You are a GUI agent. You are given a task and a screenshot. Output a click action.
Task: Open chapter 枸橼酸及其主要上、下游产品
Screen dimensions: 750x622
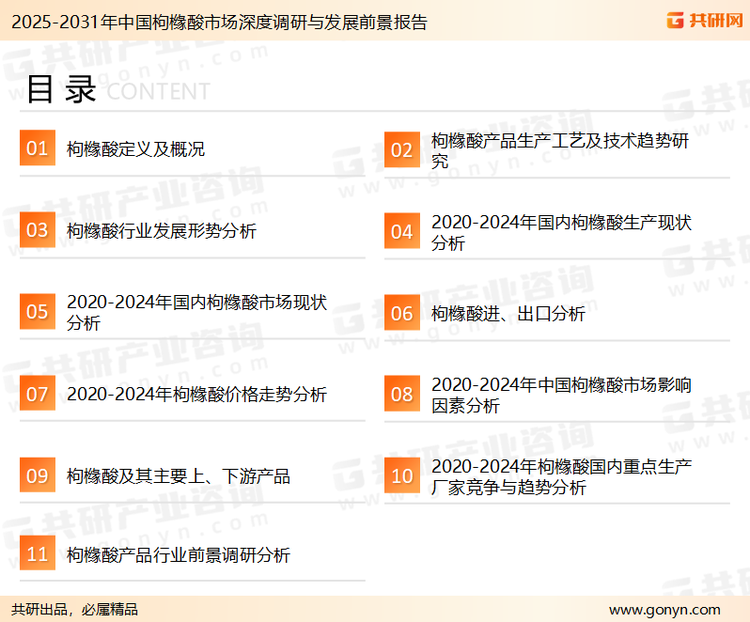pyautogui.click(x=178, y=476)
